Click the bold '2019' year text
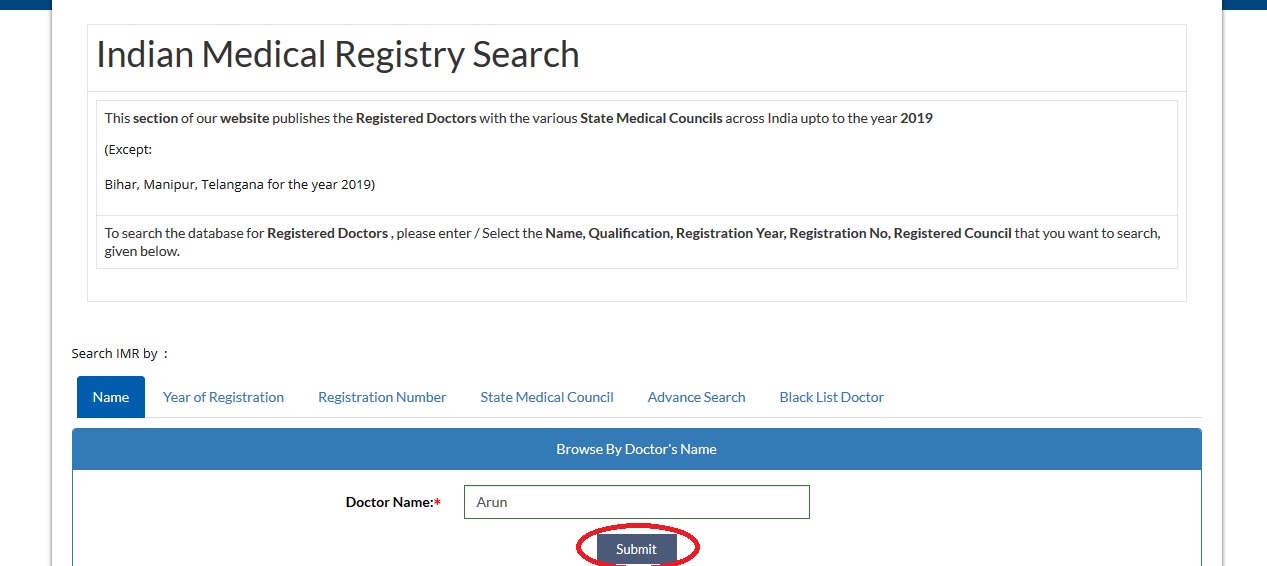Image resolution: width=1267 pixels, height=566 pixels. (916, 118)
